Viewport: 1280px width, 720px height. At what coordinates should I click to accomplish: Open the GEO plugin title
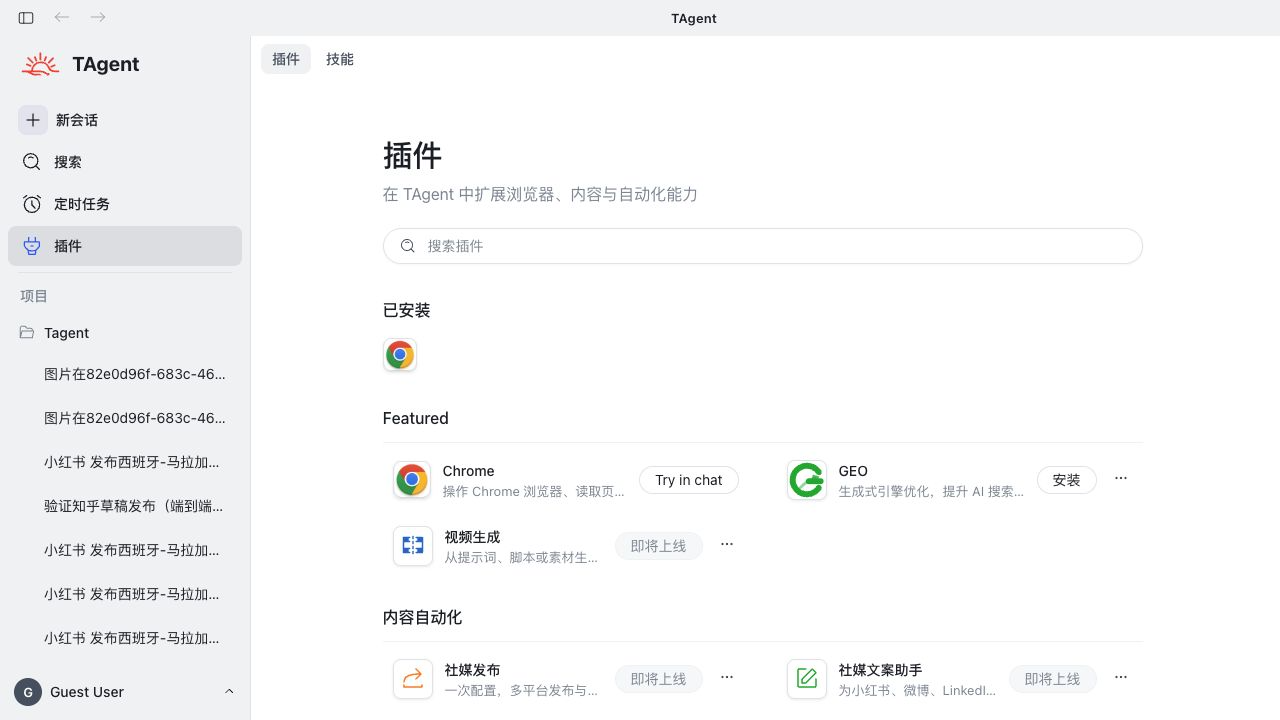853,471
